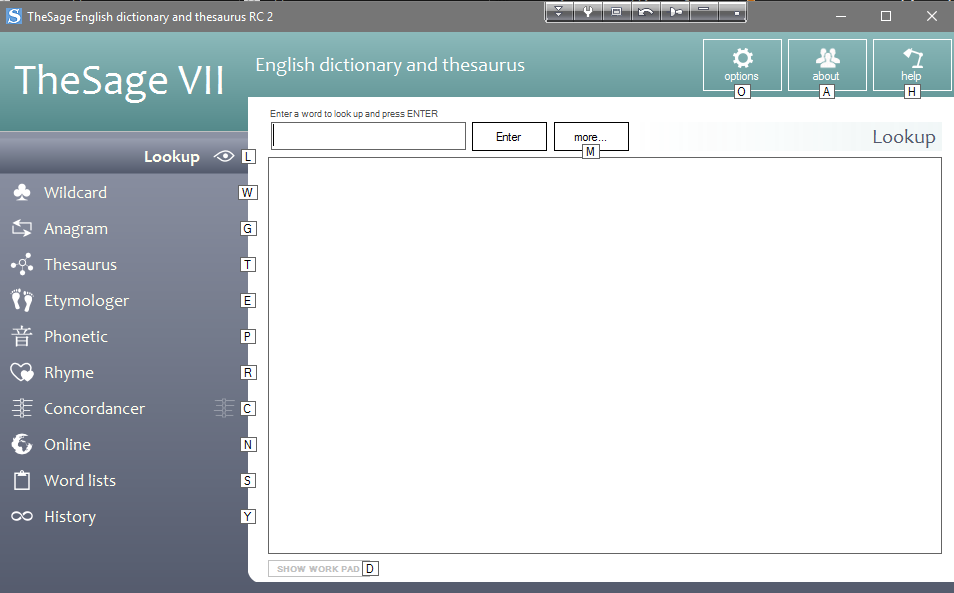This screenshot has height=593, width=954.
Task: Click the Show Work Pad button
Action: click(x=318, y=569)
